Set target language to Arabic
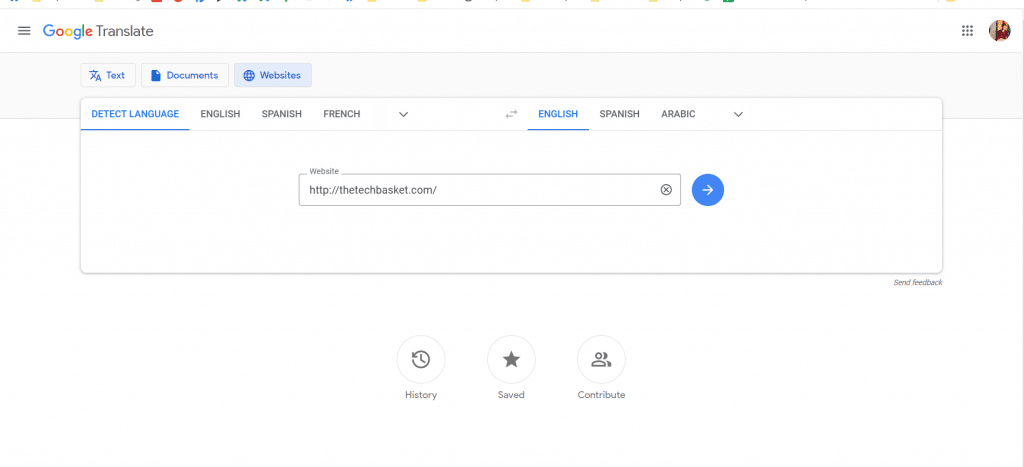Image resolution: width=1024 pixels, height=467 pixels. point(678,114)
